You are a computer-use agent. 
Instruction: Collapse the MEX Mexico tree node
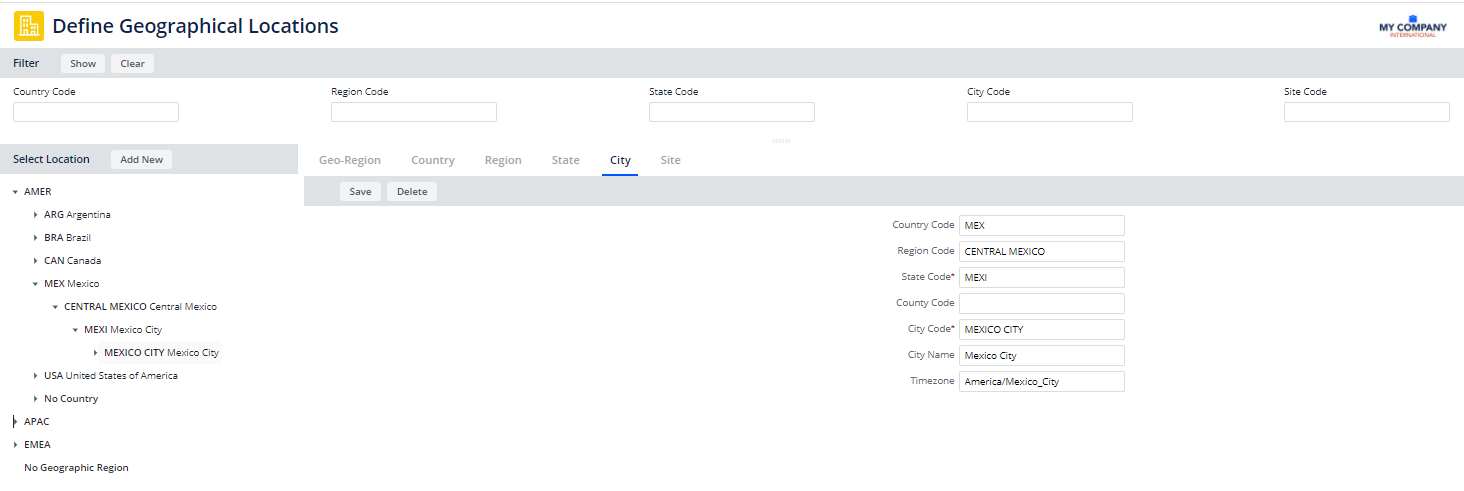(35, 284)
